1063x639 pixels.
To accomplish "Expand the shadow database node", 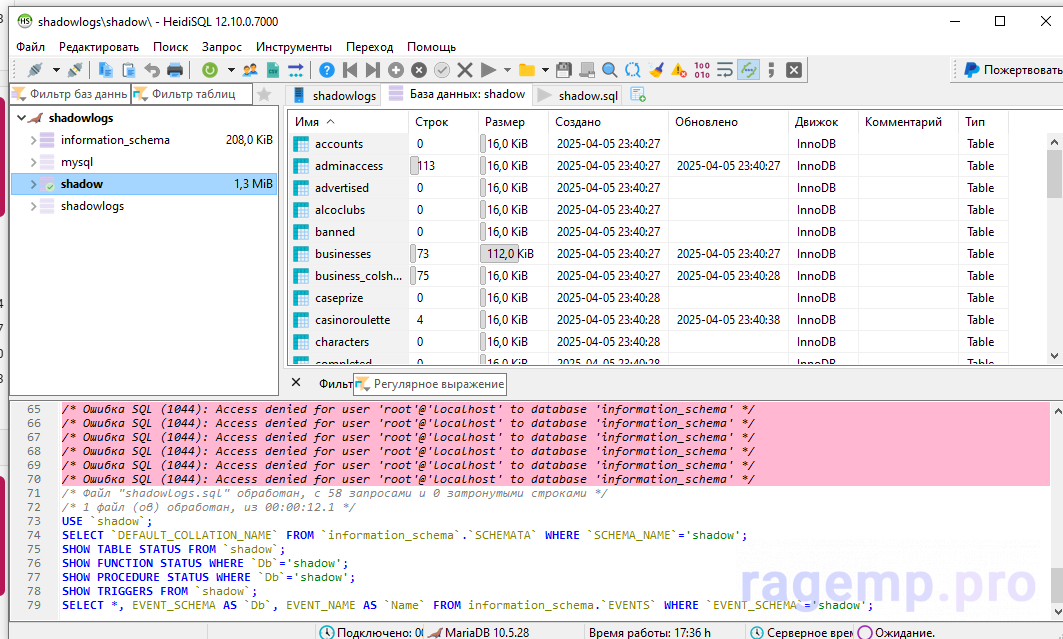I will click(x=33, y=184).
